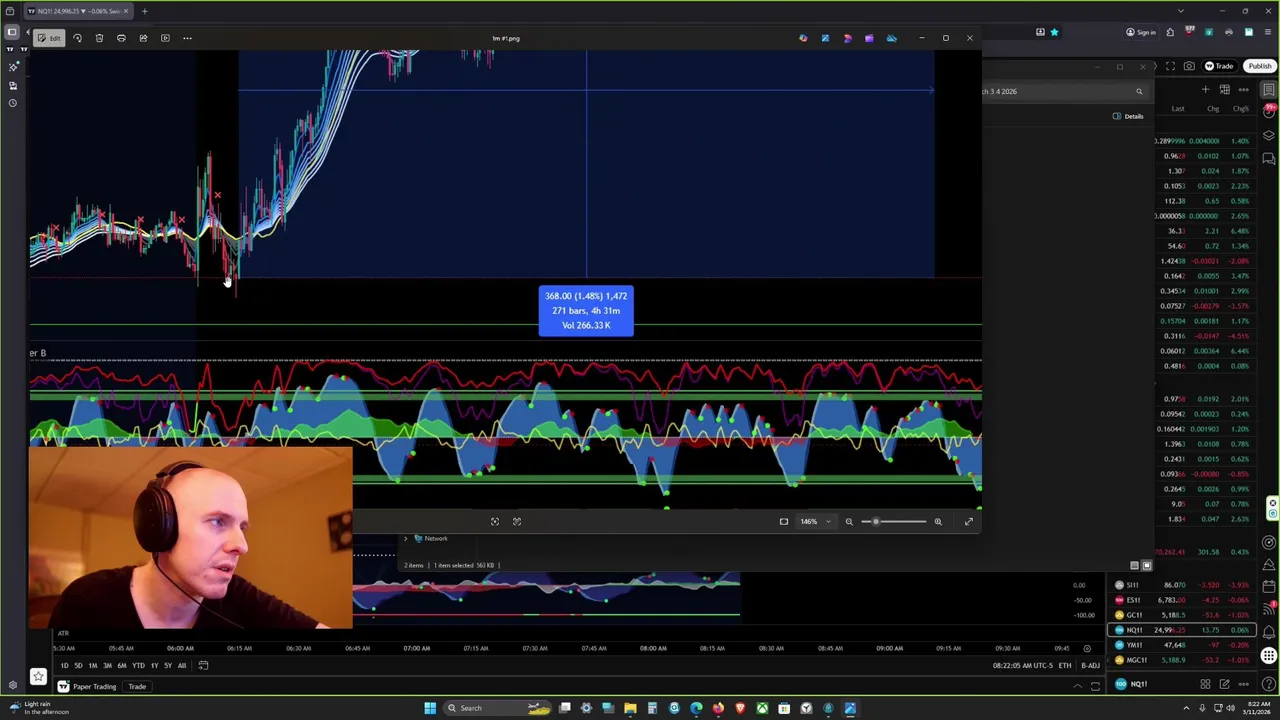
Task: Select the MGC1! watchlist row
Action: [1181, 660]
